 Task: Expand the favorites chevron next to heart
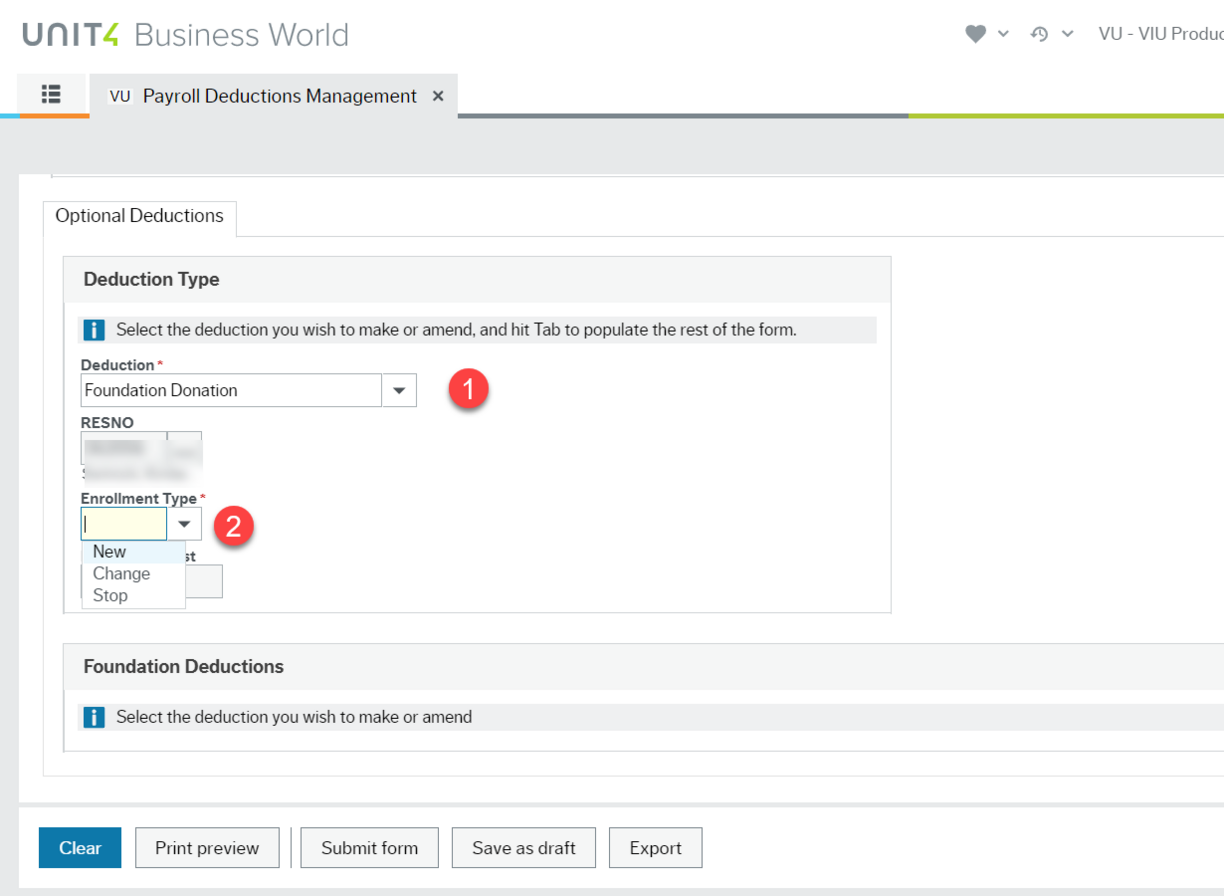click(1004, 34)
